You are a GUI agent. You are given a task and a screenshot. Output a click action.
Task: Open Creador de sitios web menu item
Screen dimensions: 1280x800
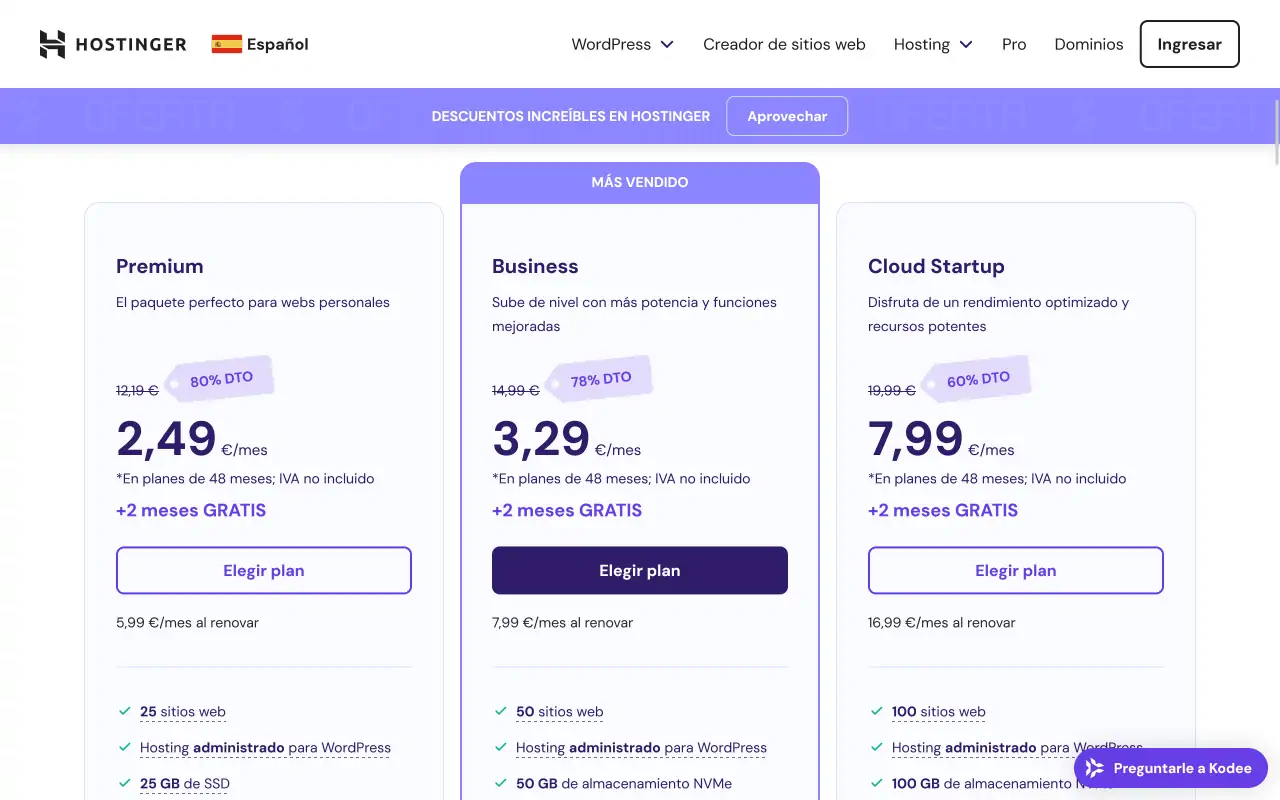click(784, 44)
